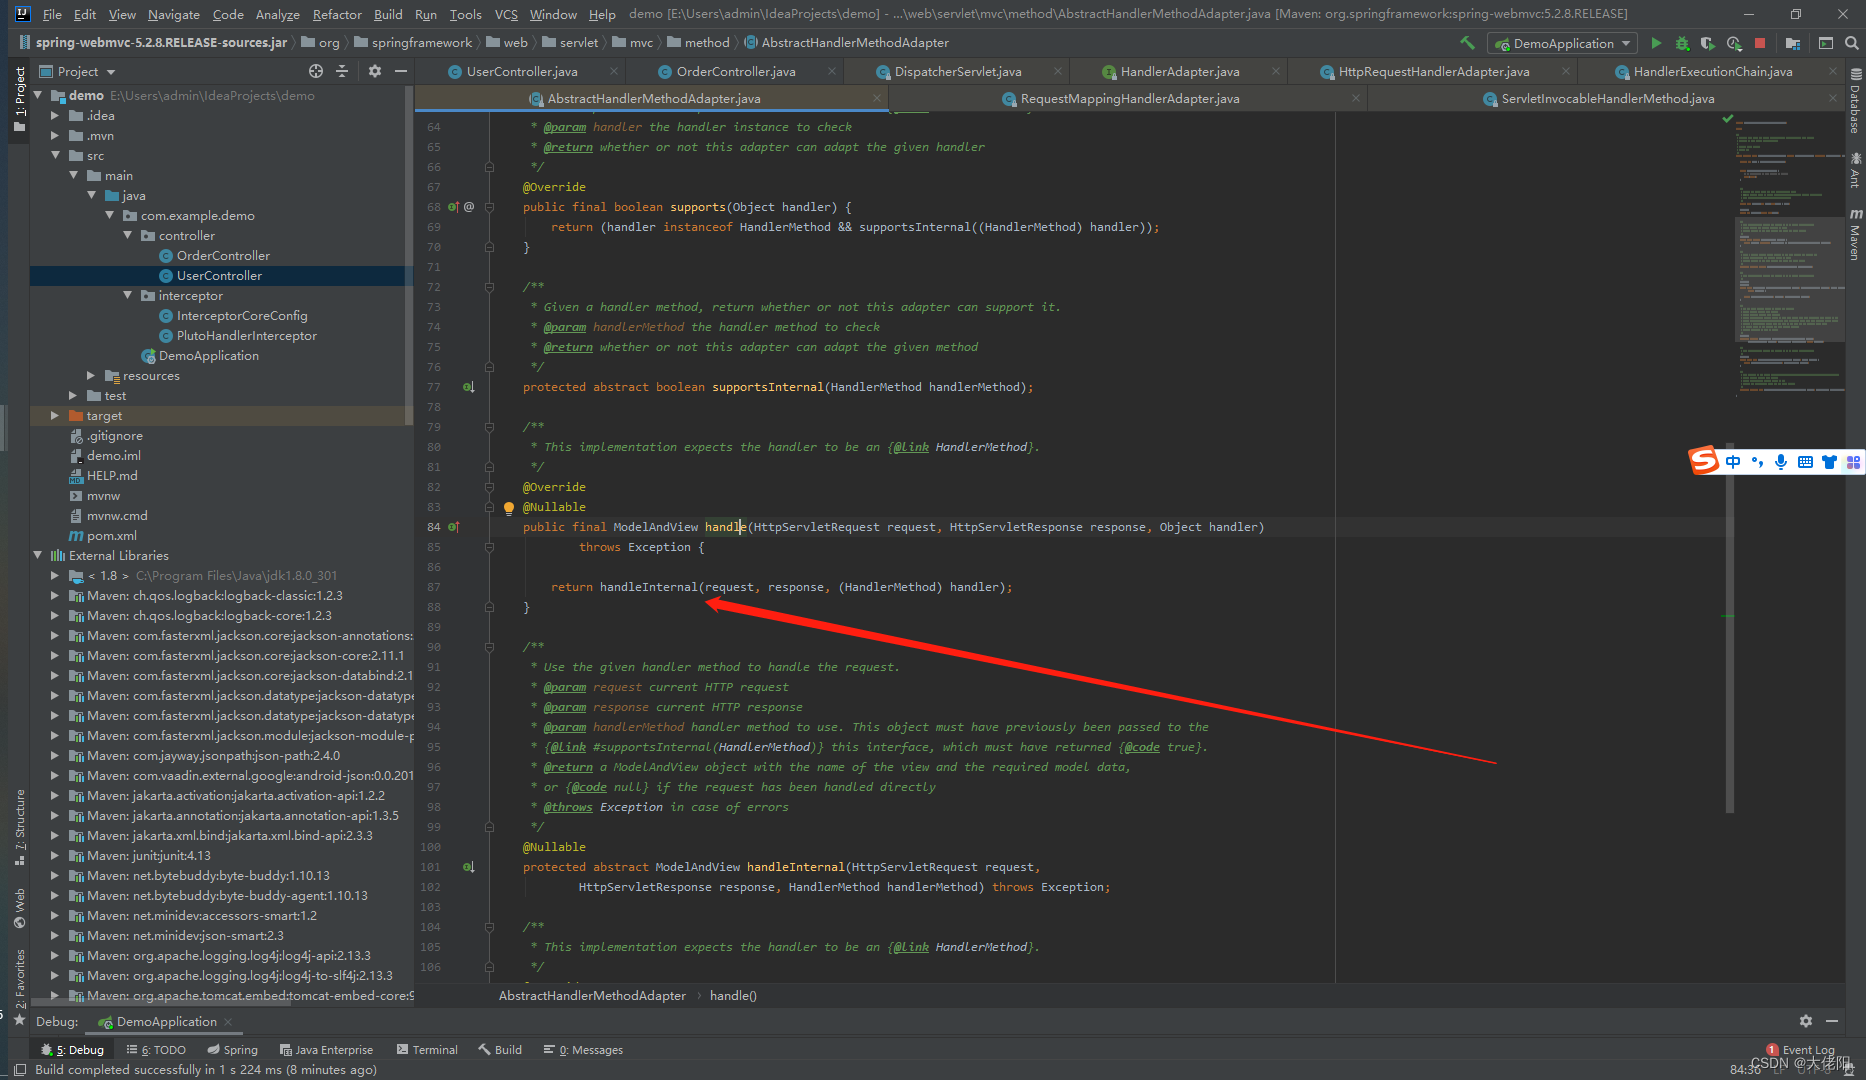Click implemented-method gutter icon at line 77

(x=468, y=387)
